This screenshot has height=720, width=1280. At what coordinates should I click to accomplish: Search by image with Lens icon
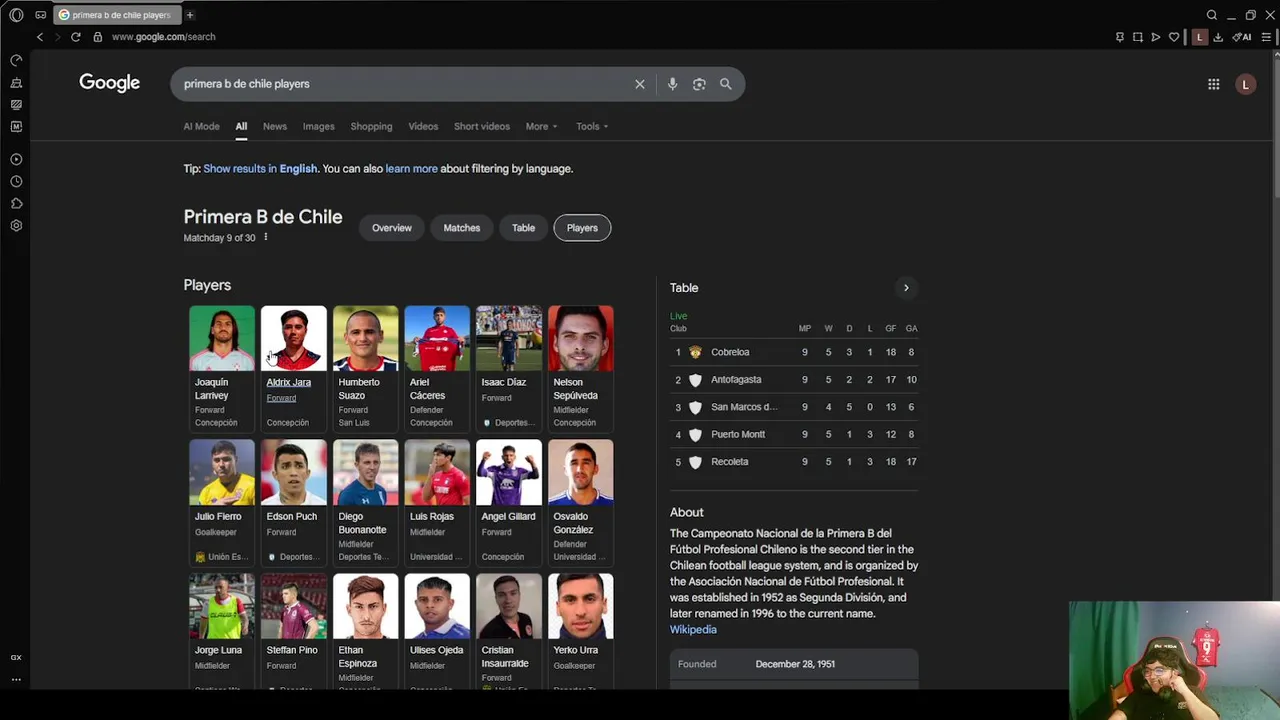pos(699,84)
